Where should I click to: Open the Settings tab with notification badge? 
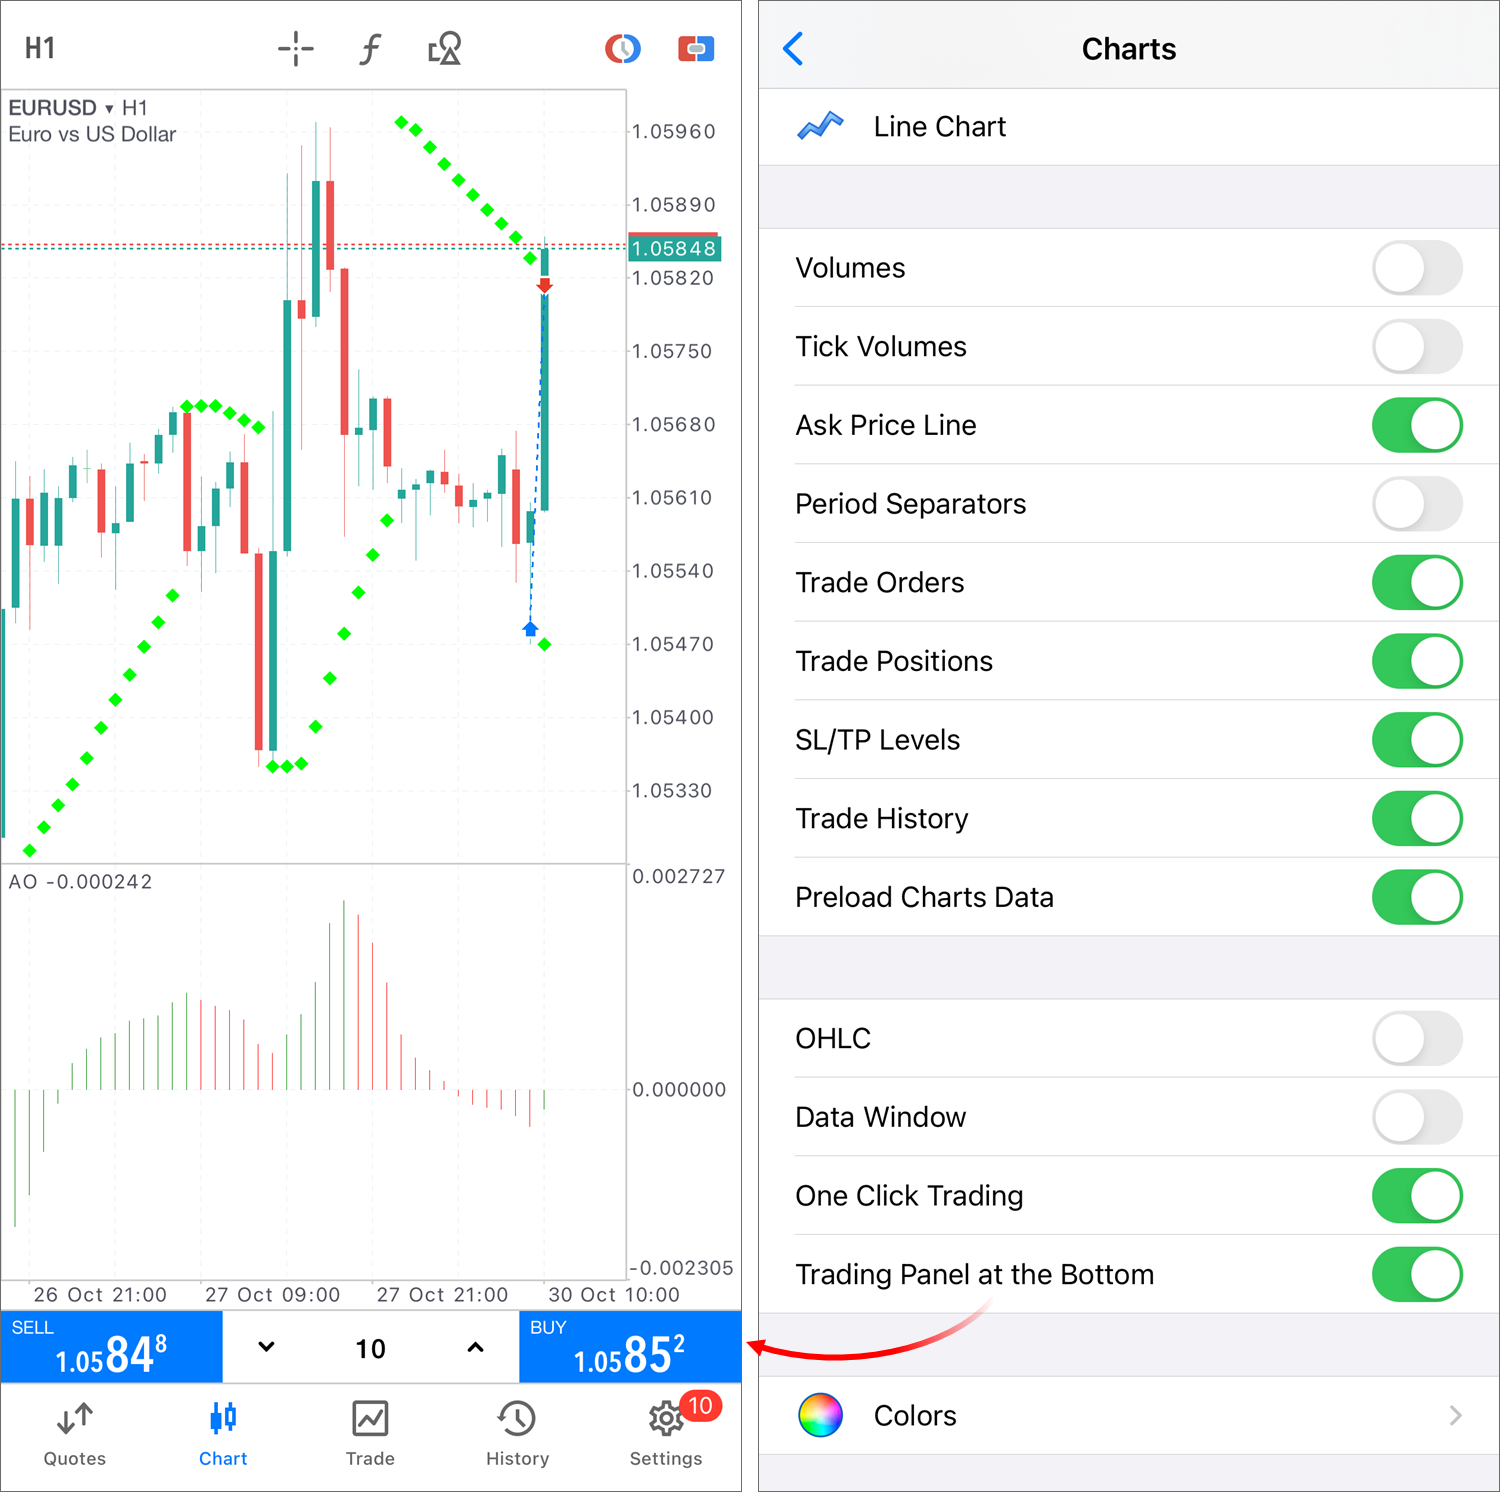[x=666, y=1433]
